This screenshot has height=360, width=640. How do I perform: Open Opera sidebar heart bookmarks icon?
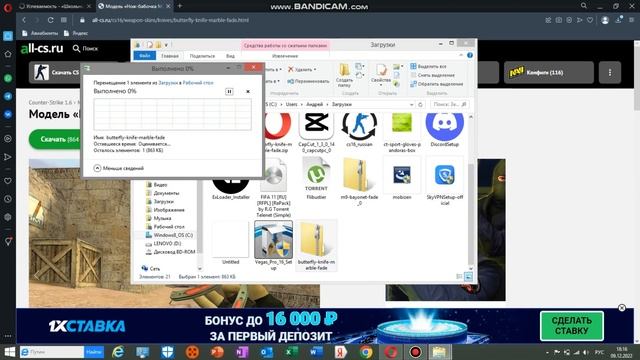[x=8, y=181]
